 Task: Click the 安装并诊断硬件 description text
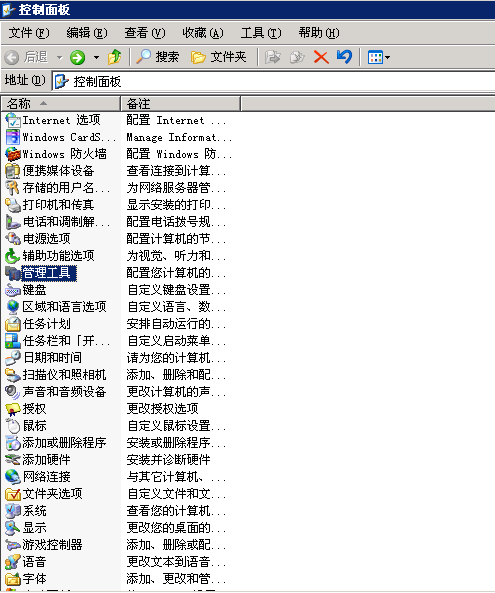coord(169,459)
